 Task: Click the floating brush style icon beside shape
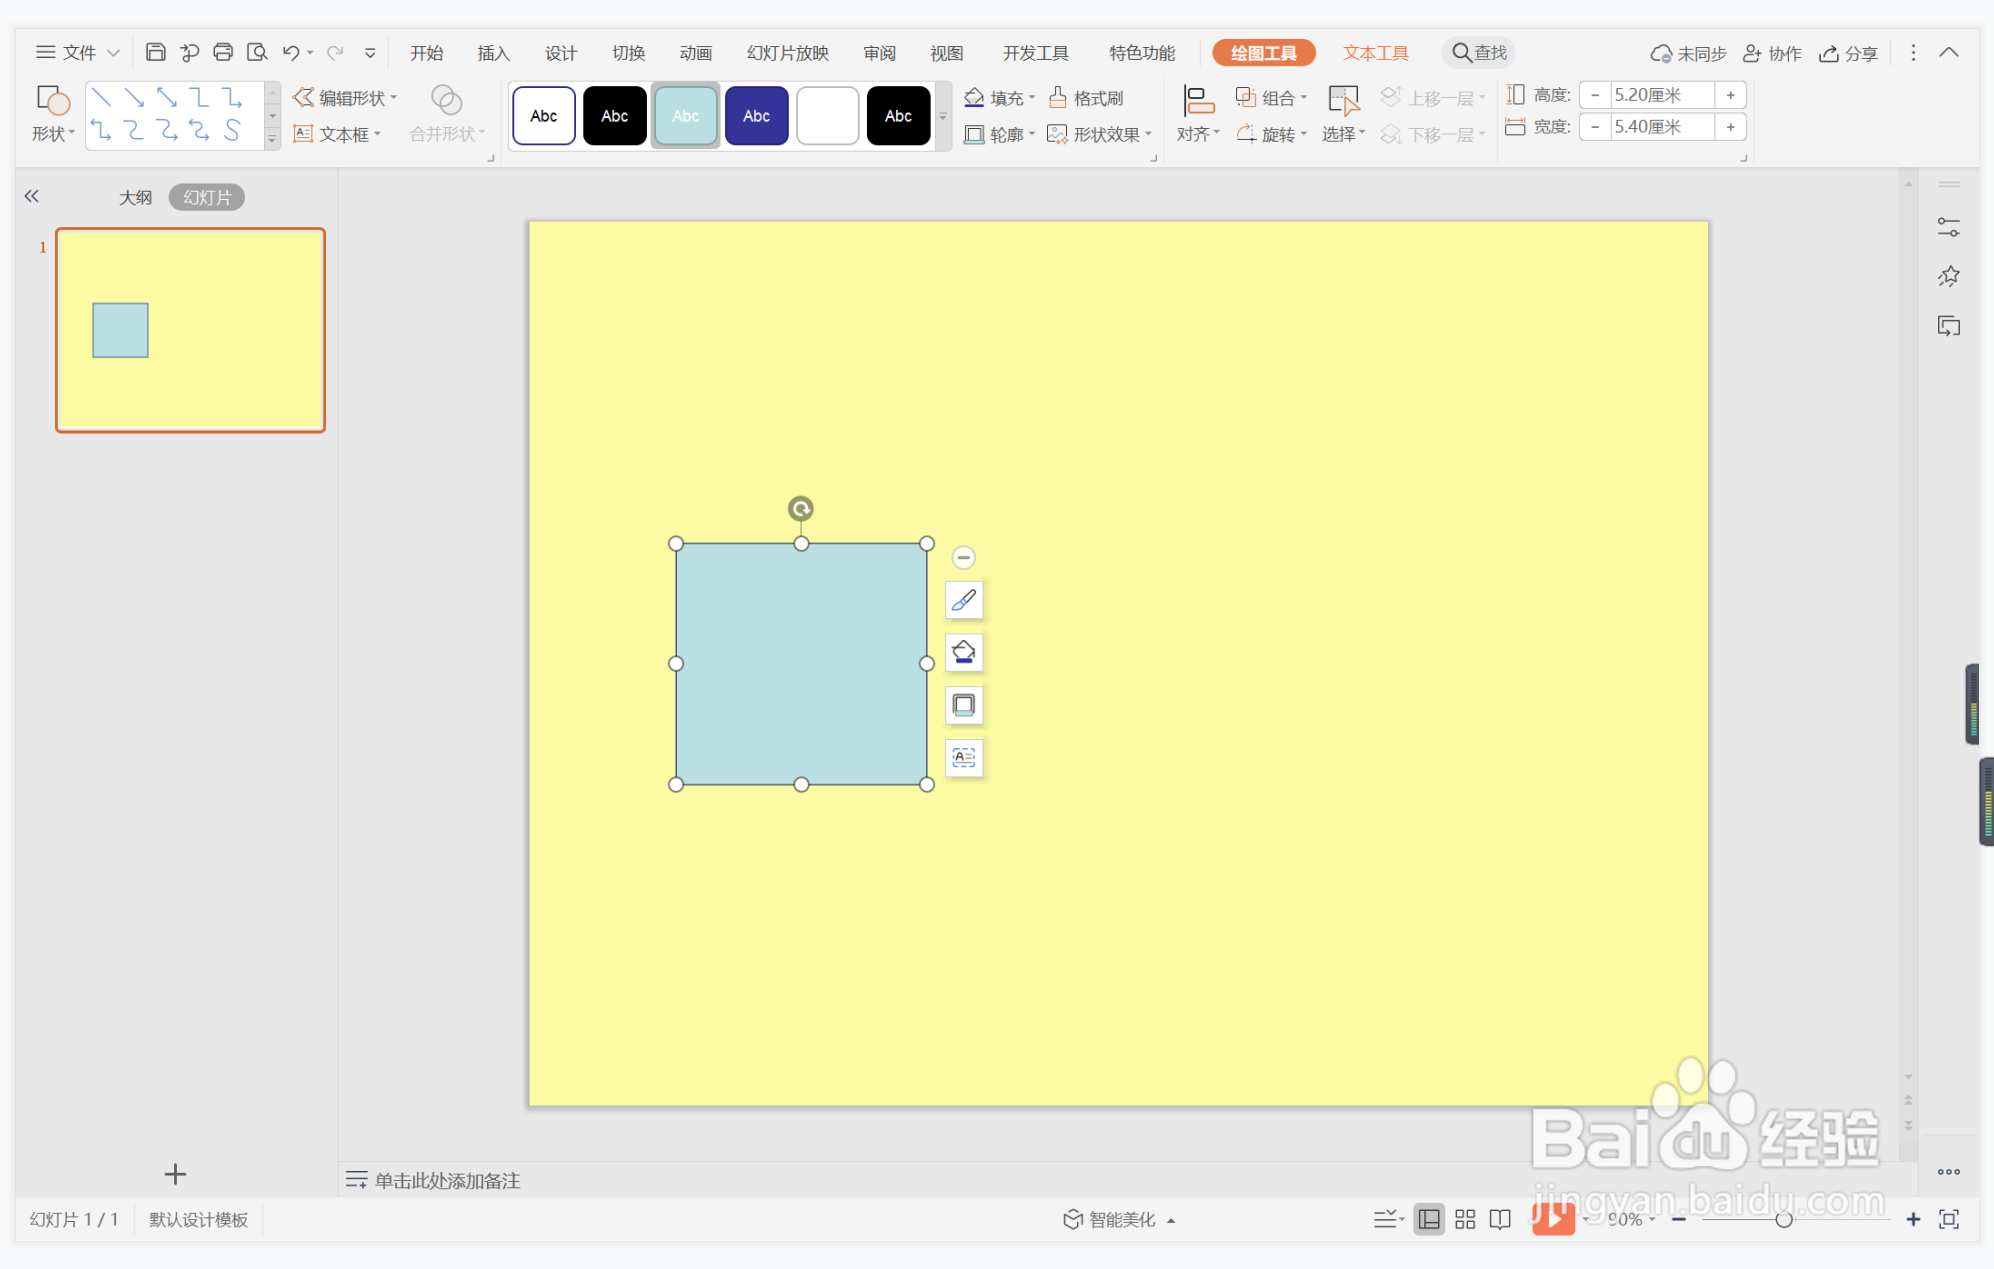point(963,600)
